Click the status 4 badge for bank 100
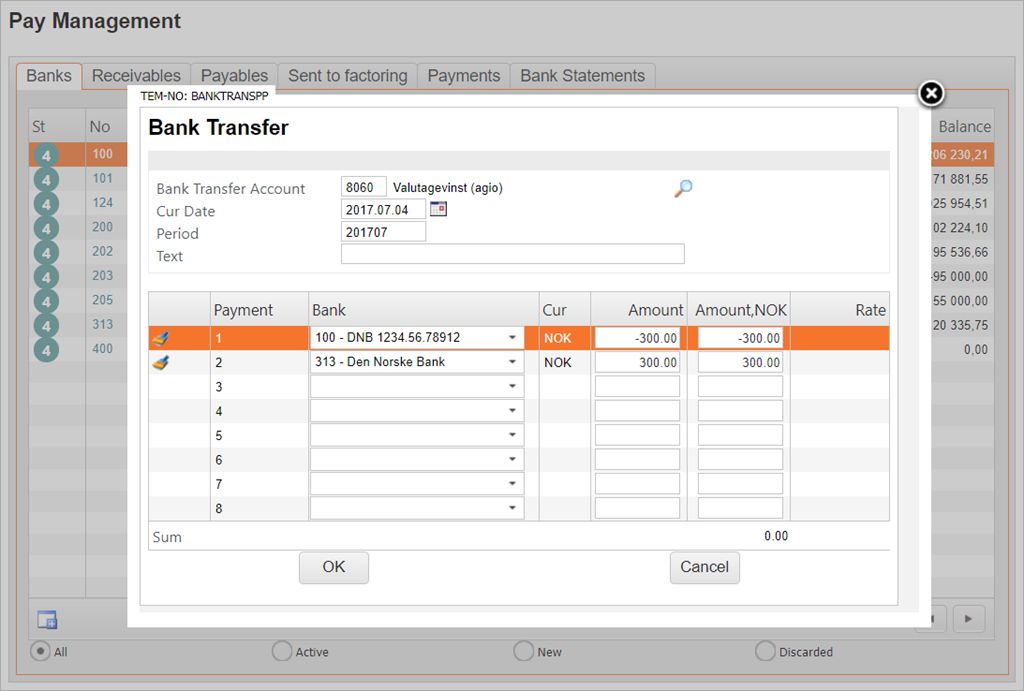Screen dimensions: 1024x691 [x=46, y=155]
